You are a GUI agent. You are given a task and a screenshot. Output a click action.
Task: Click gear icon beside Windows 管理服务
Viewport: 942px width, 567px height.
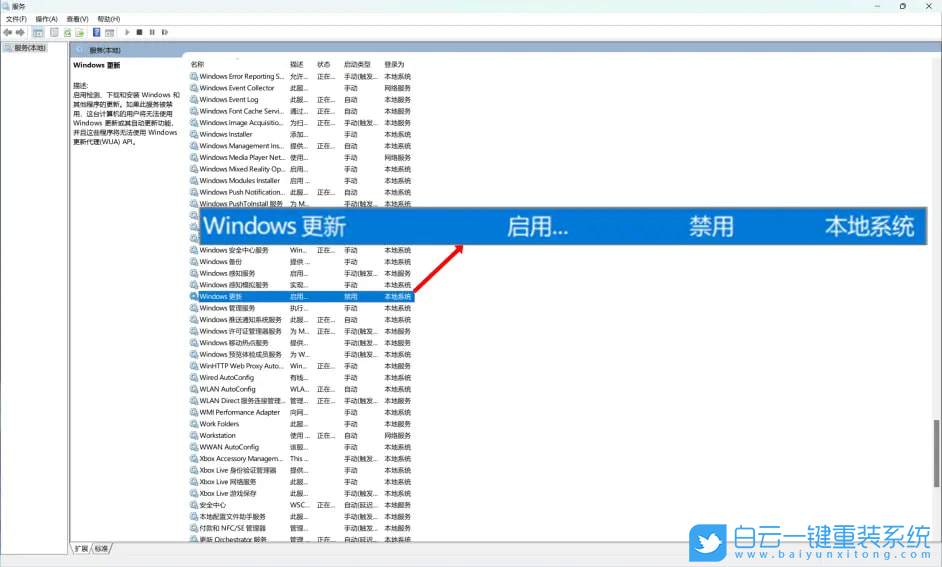(194, 308)
